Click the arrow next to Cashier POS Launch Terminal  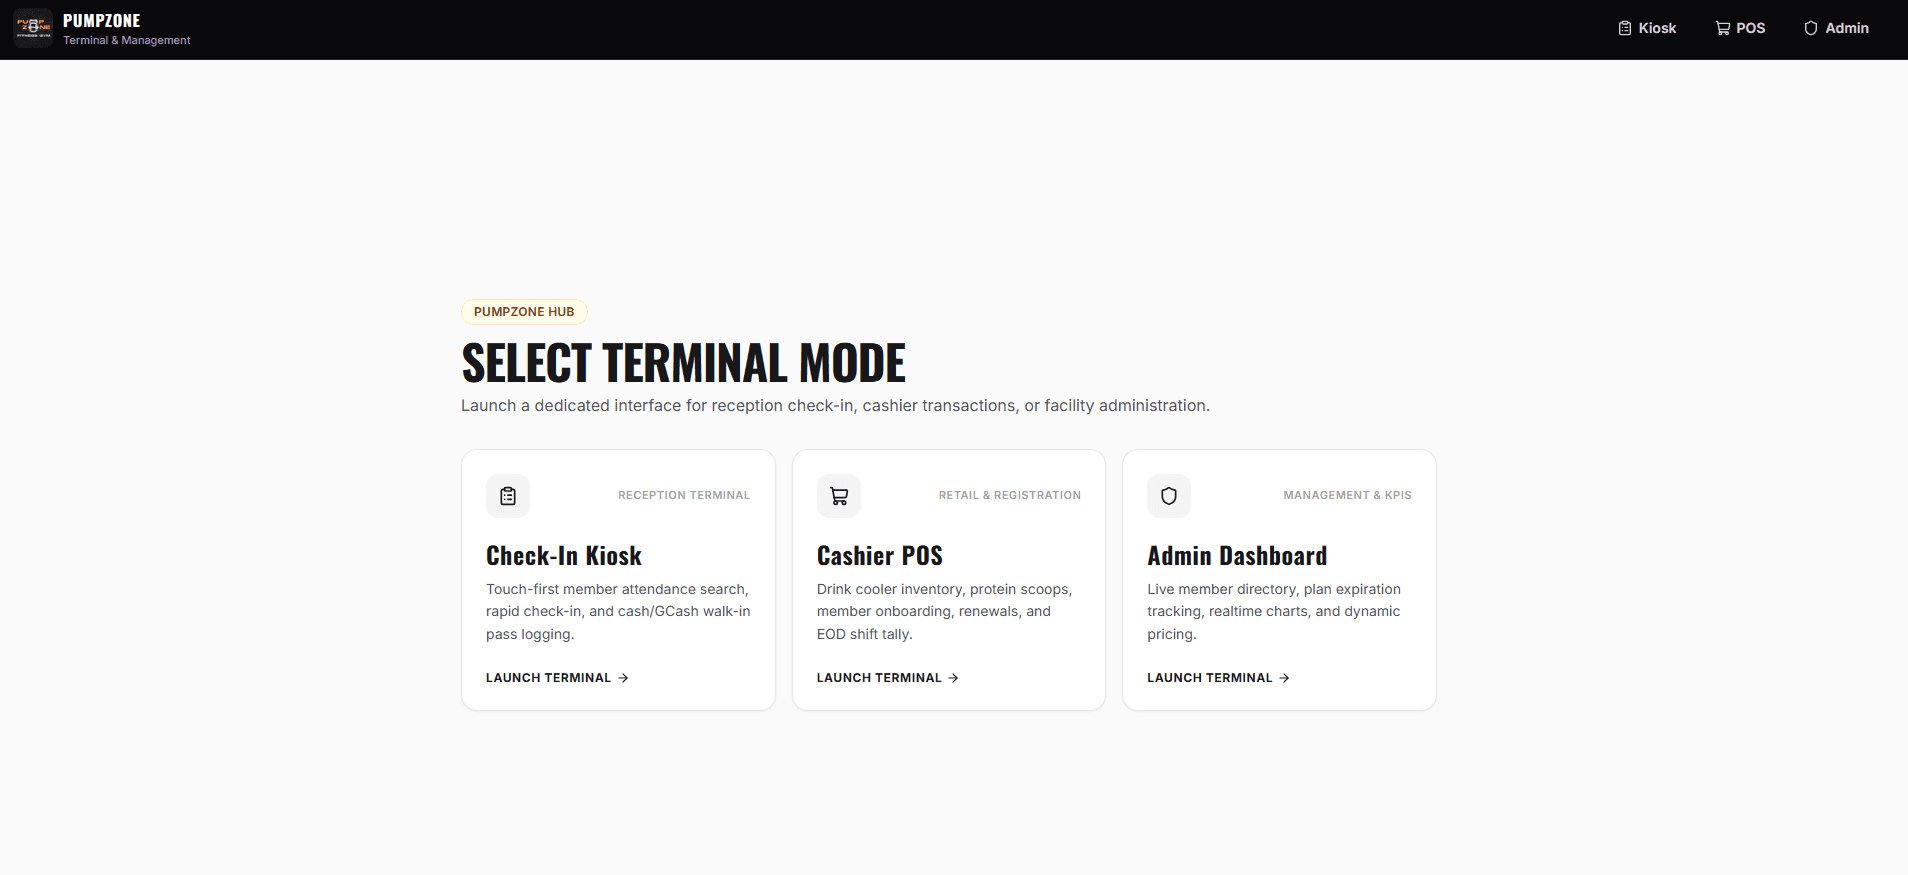coord(953,678)
